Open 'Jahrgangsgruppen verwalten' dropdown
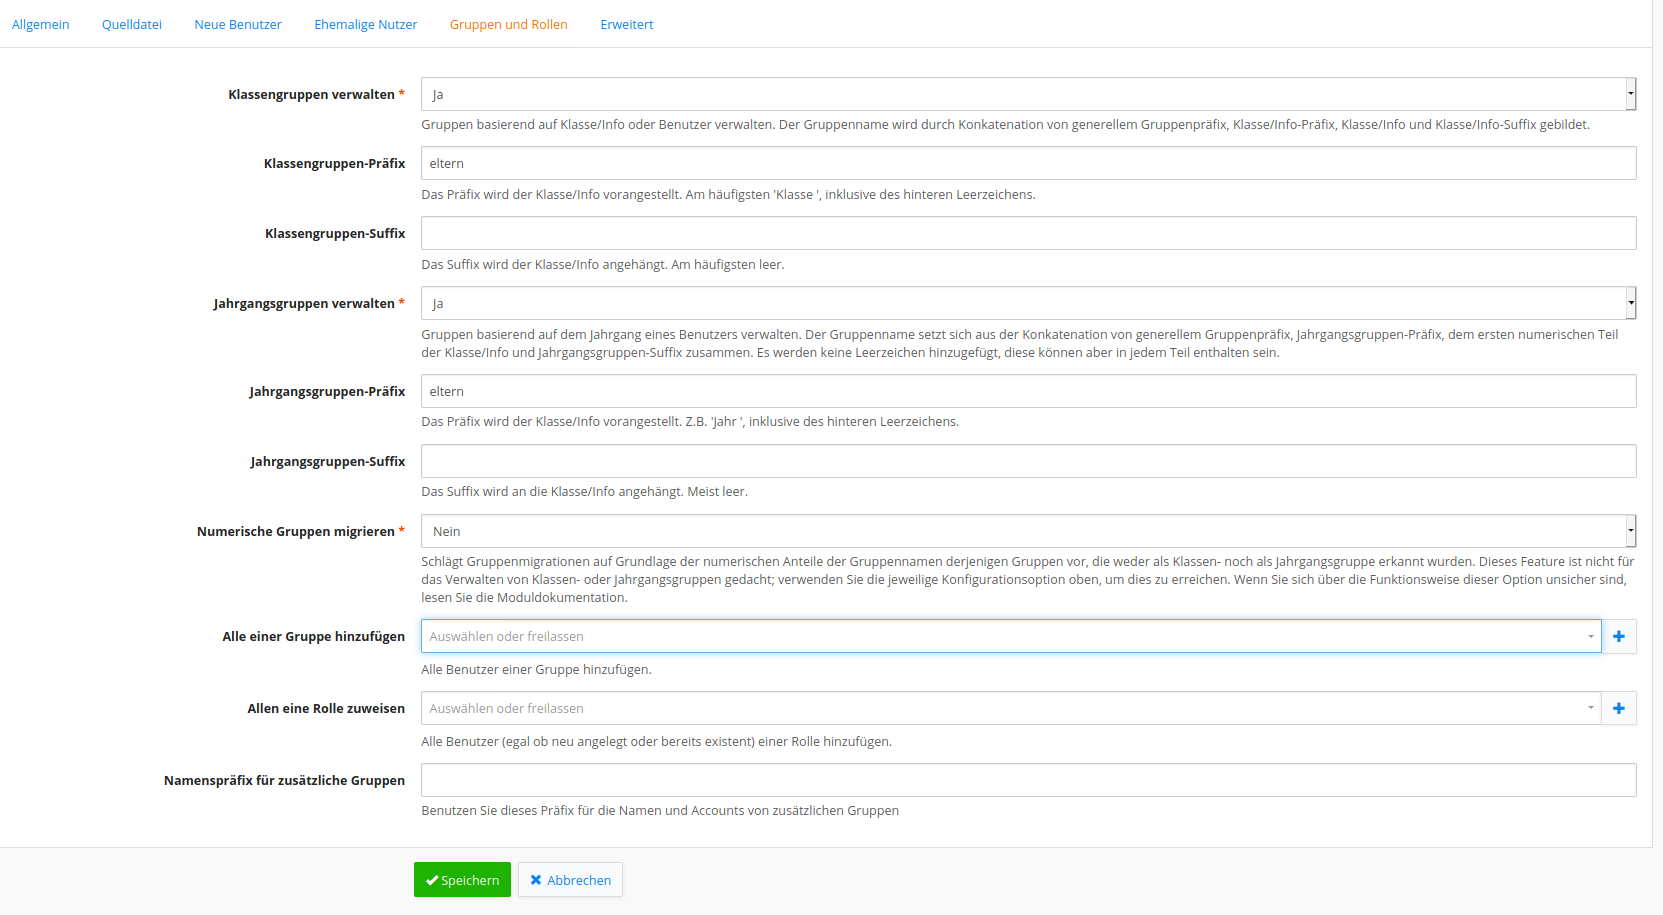Screen dimensions: 1663x915 click(1028, 304)
